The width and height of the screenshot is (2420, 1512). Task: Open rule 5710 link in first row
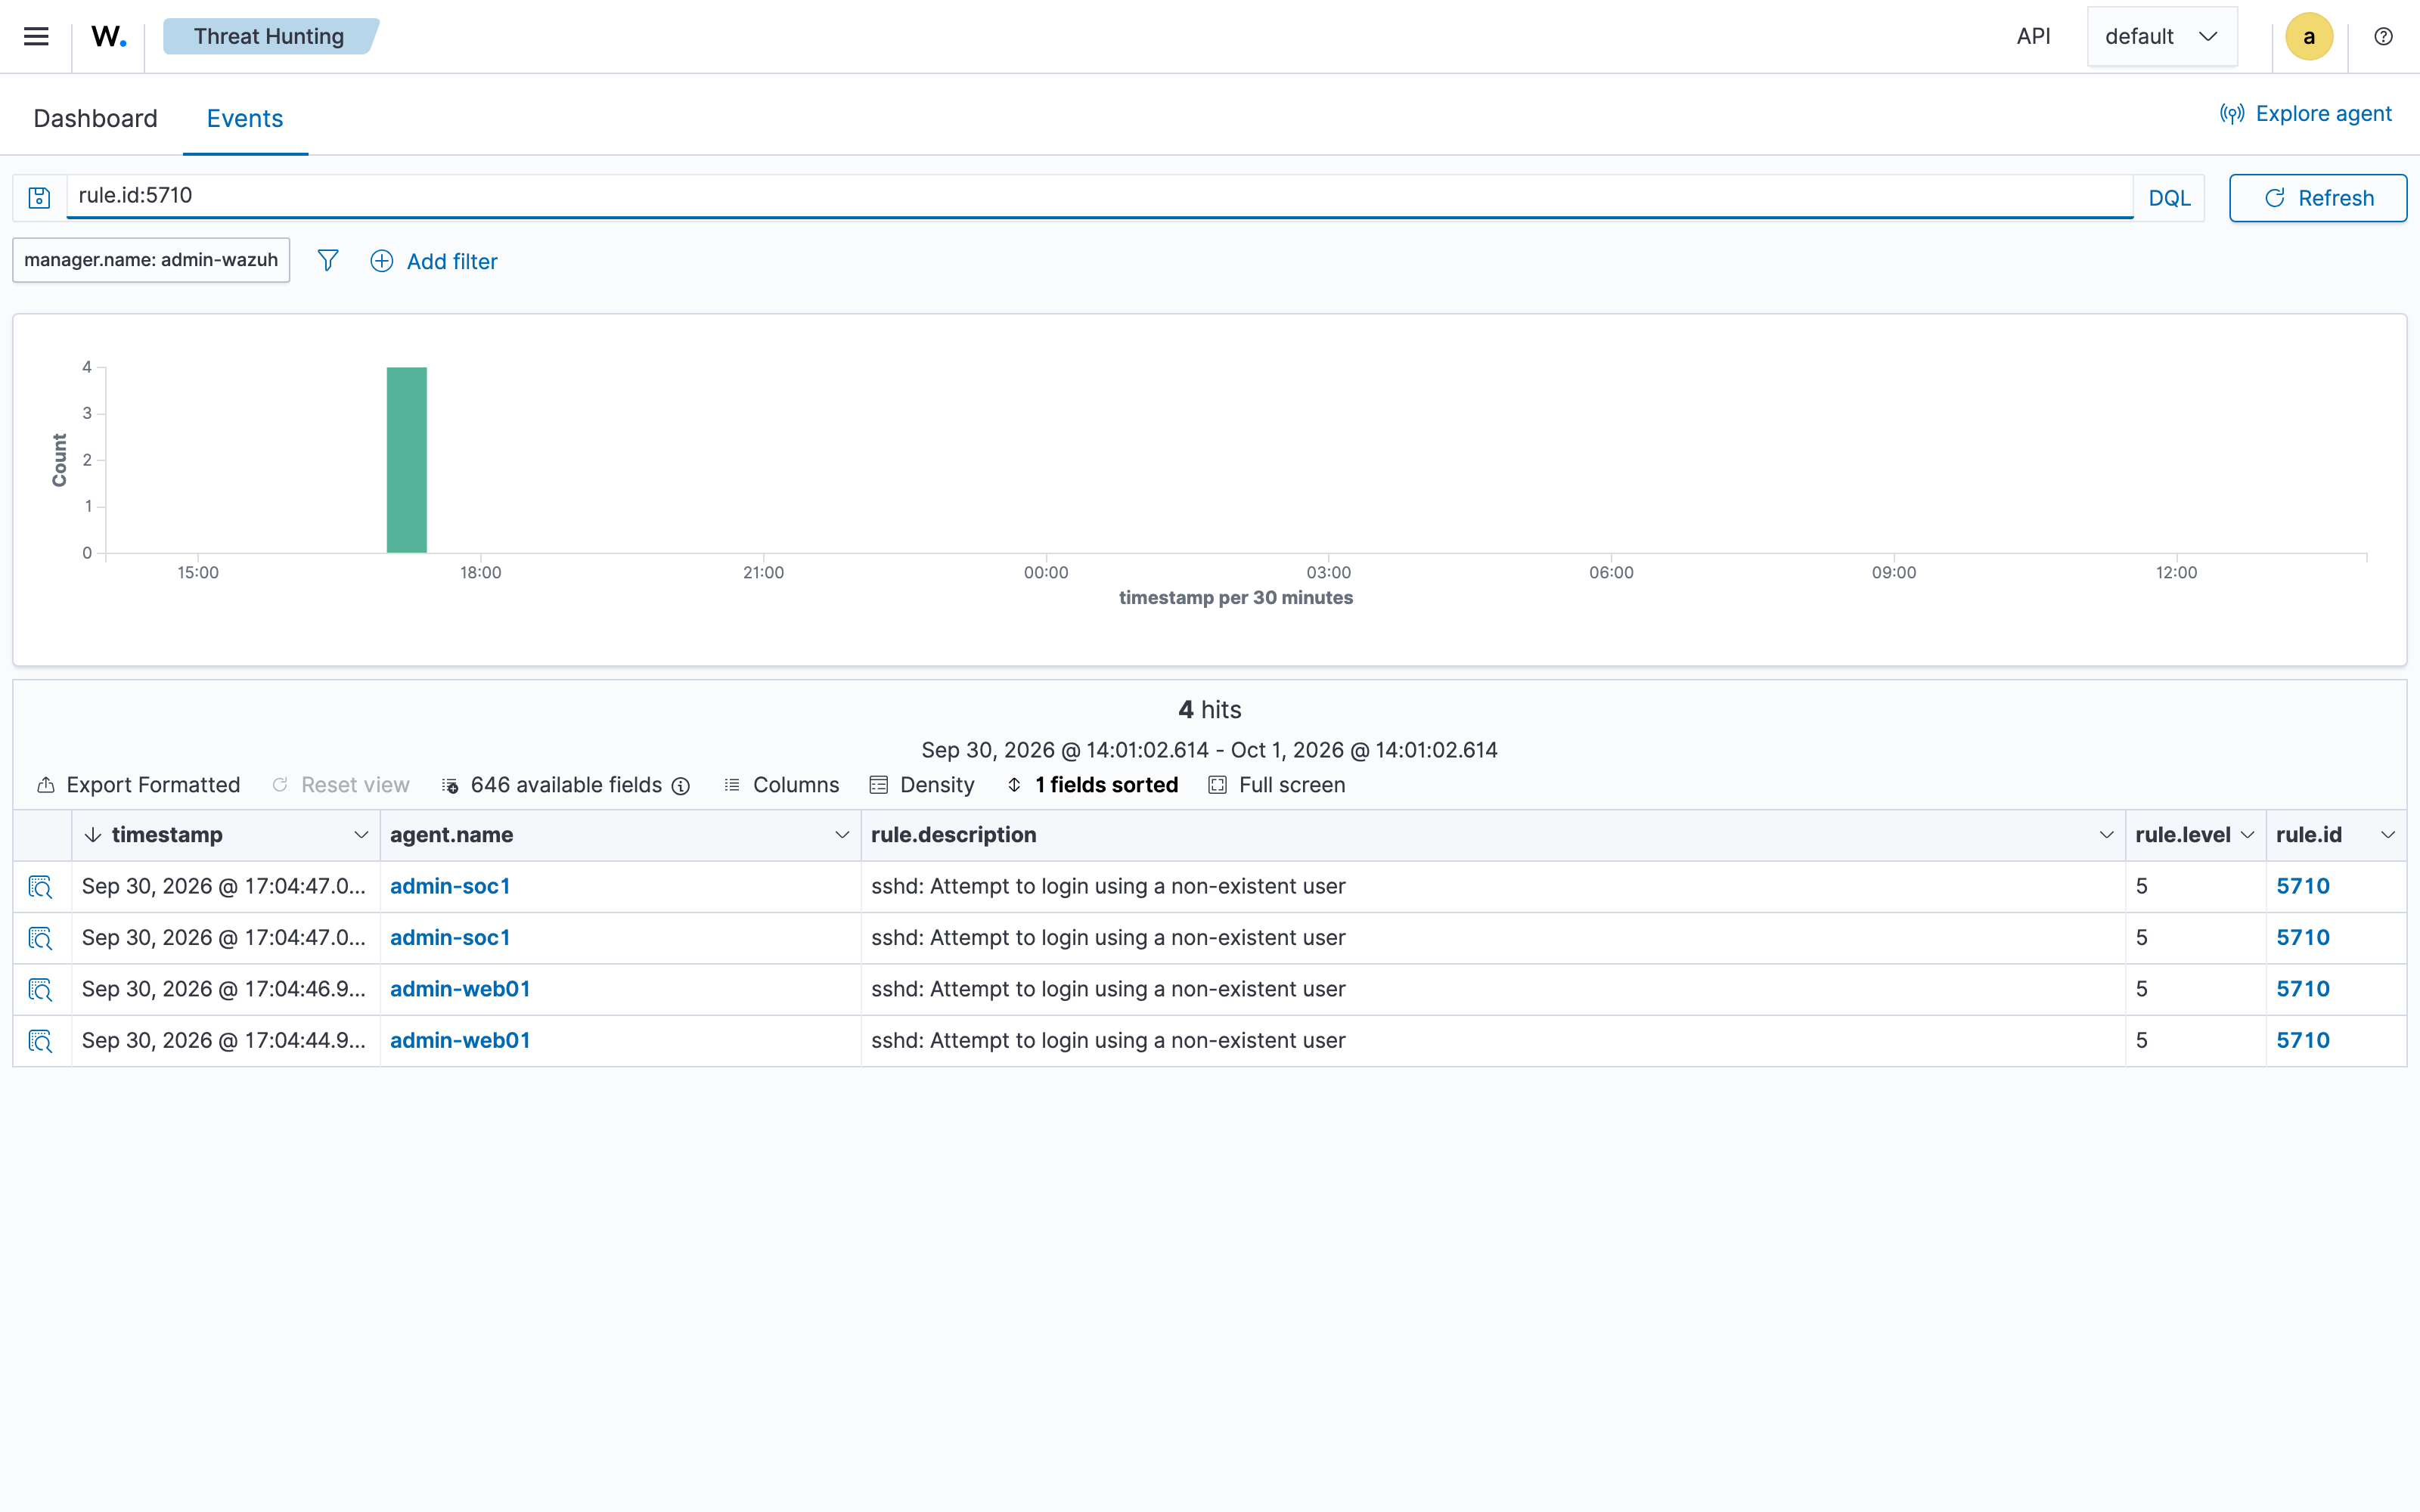2303,887
